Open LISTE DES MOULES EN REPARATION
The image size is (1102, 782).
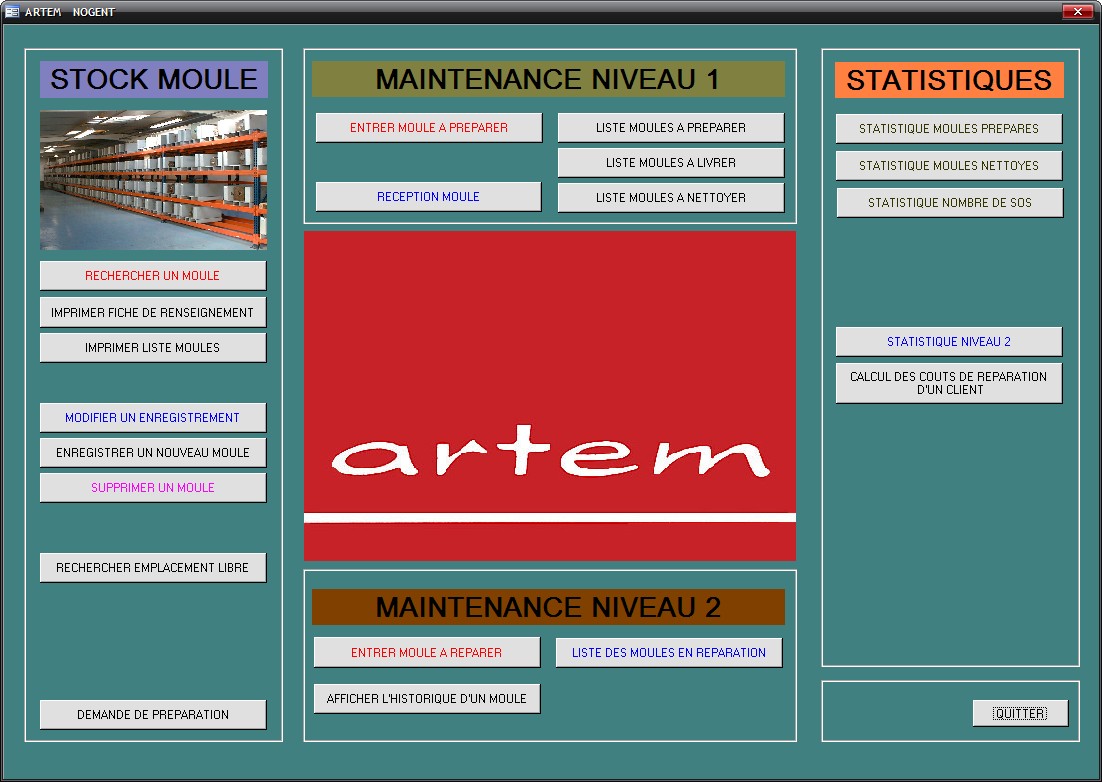[669, 653]
